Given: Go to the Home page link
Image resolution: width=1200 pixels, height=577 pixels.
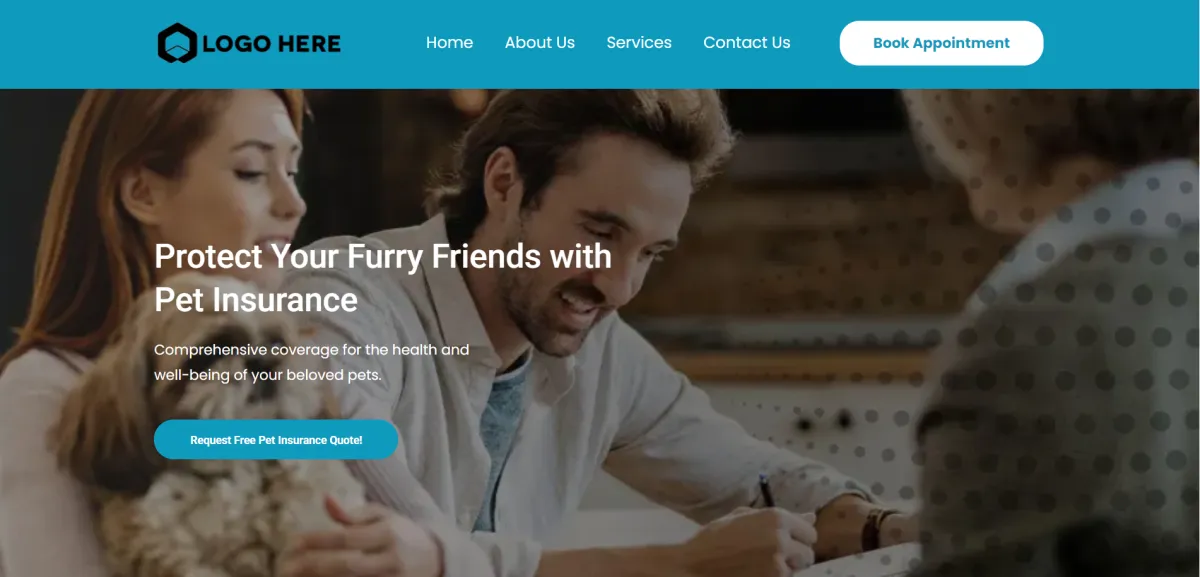Looking at the screenshot, I should [x=449, y=43].
